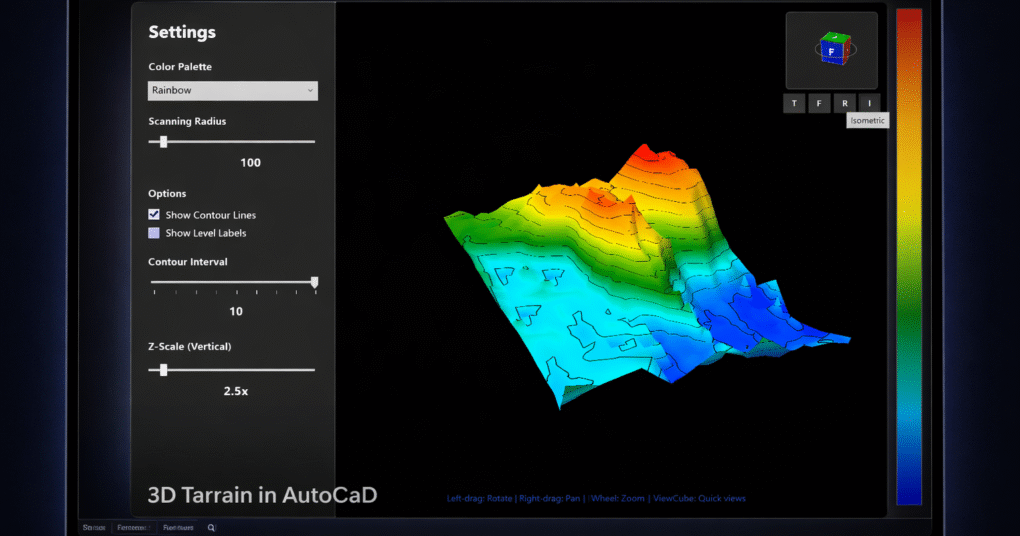Image resolution: width=1020 pixels, height=536 pixels.
Task: Click the first tab in bottom bar
Action: [x=95, y=527]
